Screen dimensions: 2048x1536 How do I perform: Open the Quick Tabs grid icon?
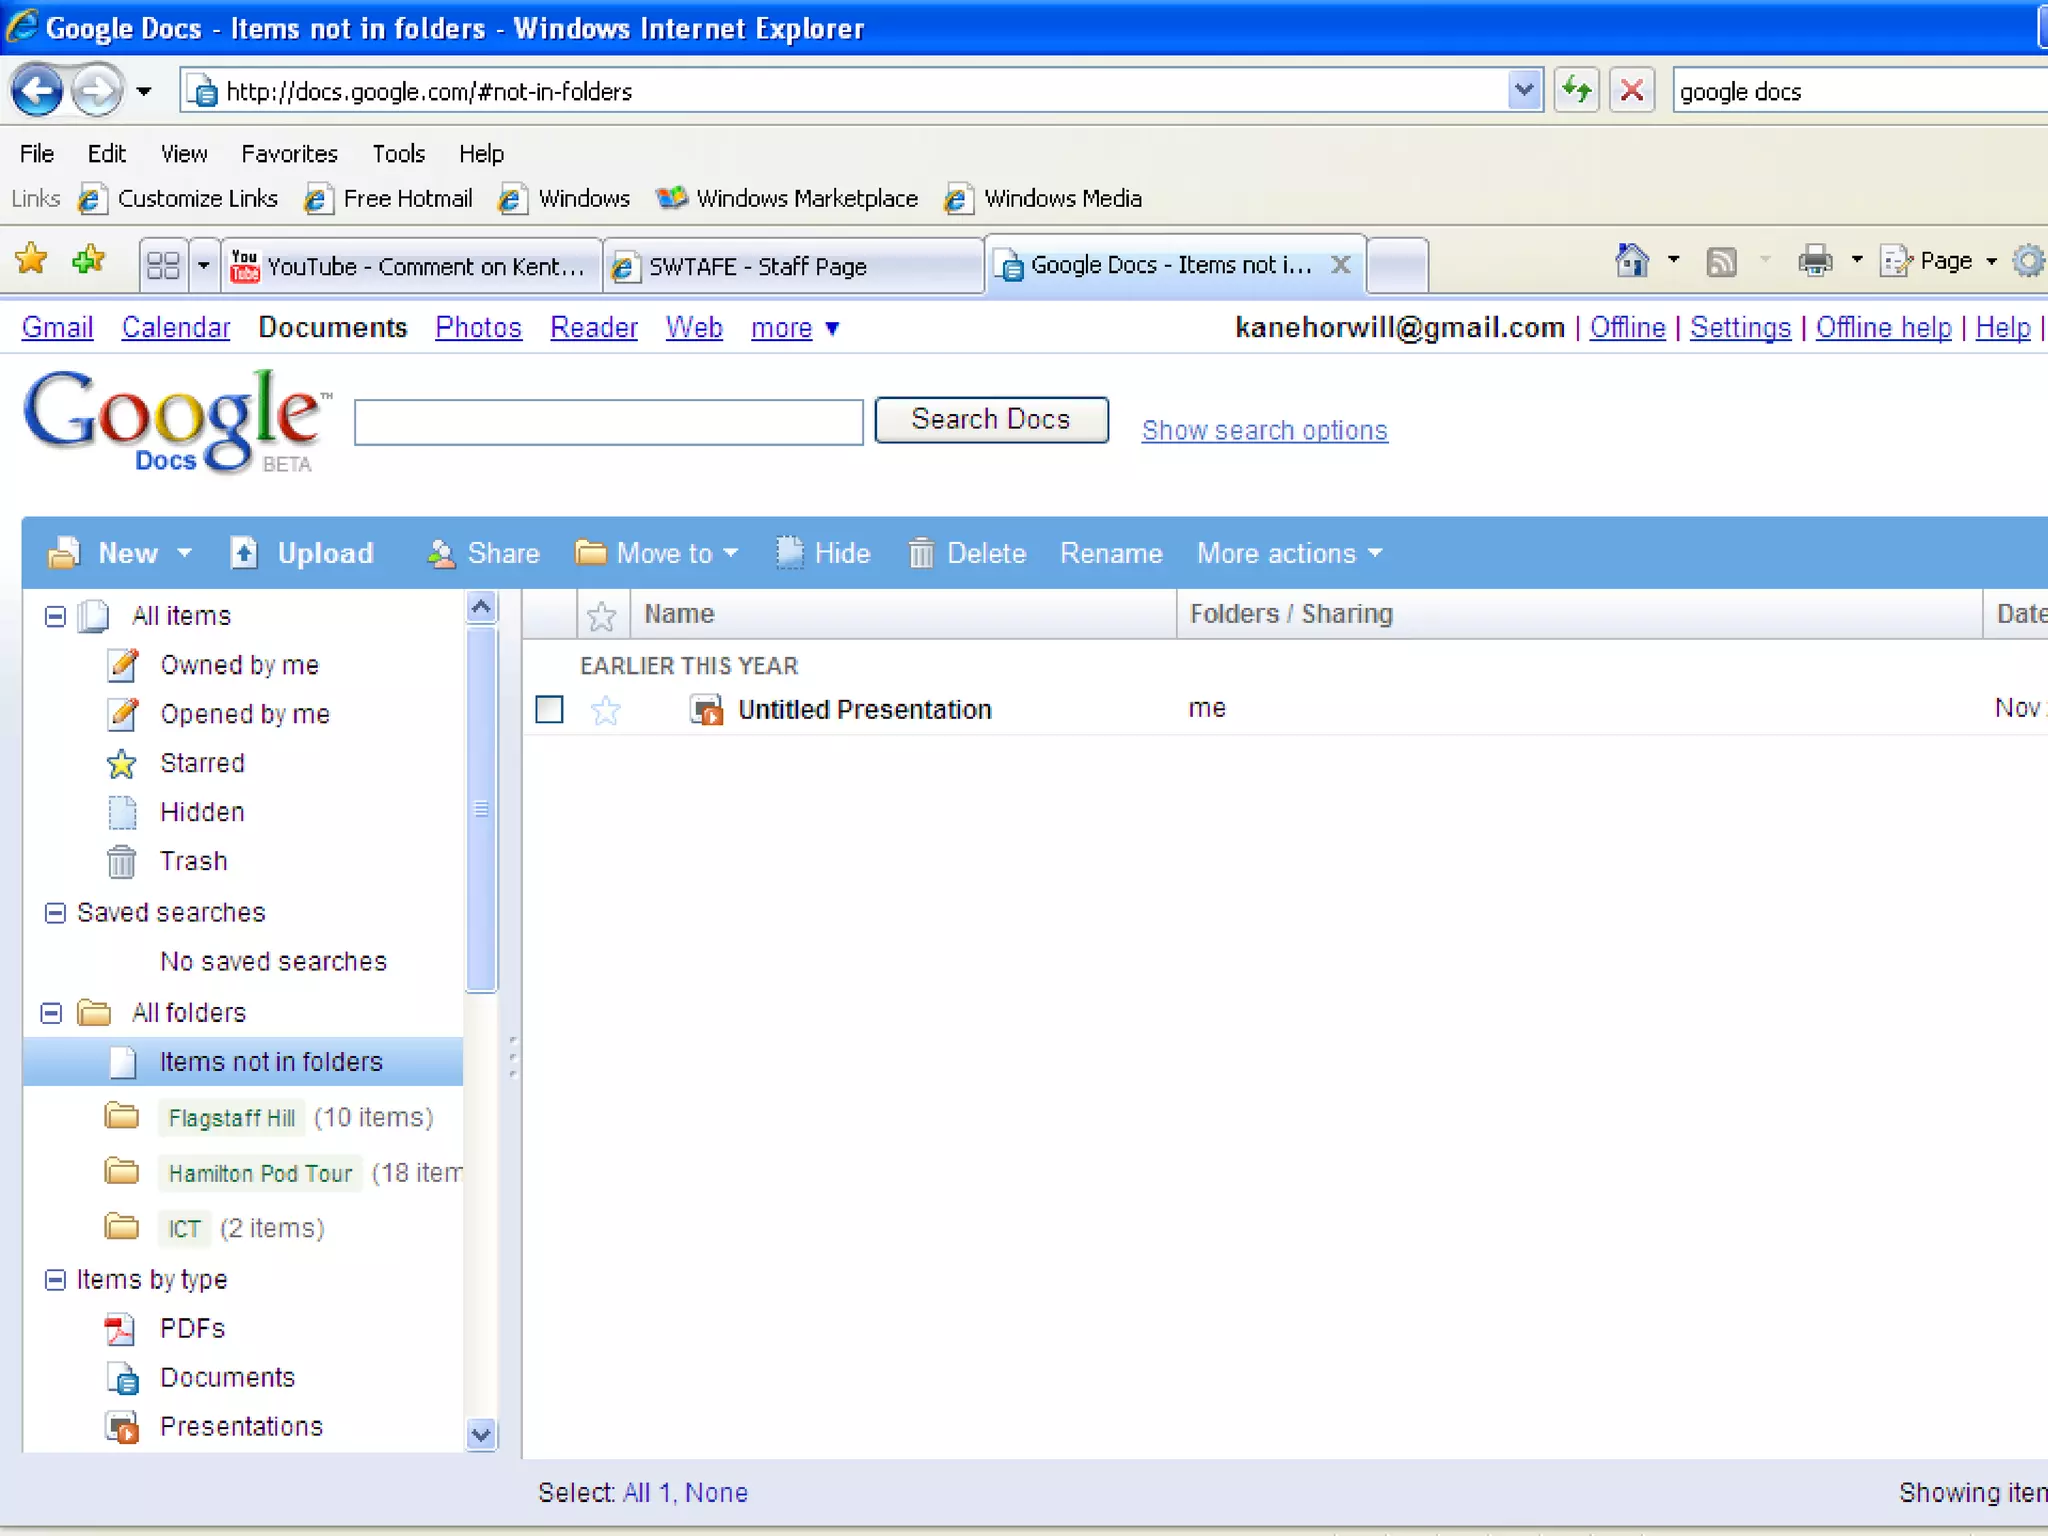[163, 265]
